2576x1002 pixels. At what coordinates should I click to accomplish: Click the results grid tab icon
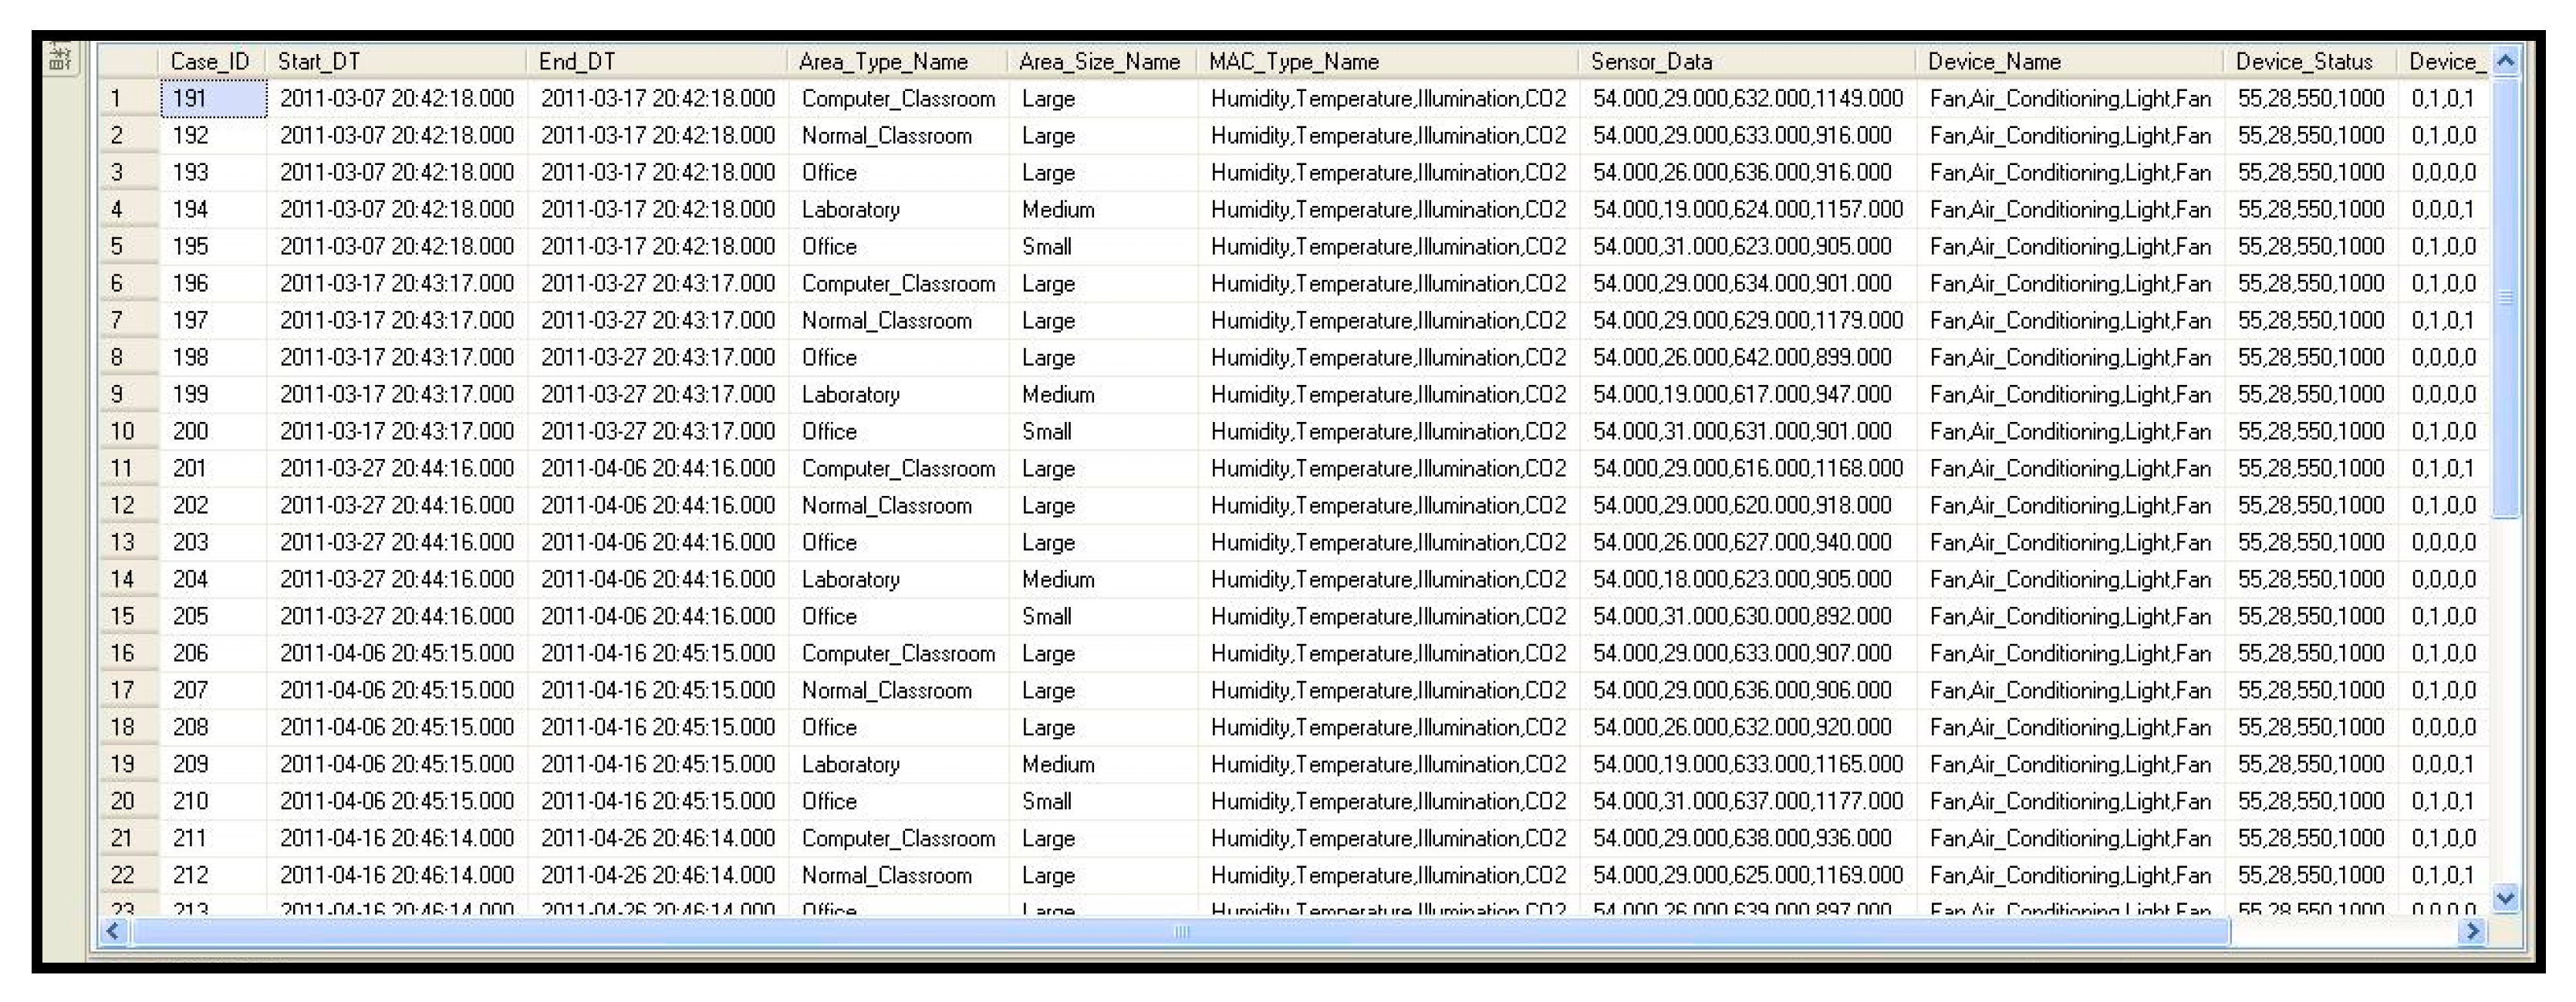[x=61, y=58]
